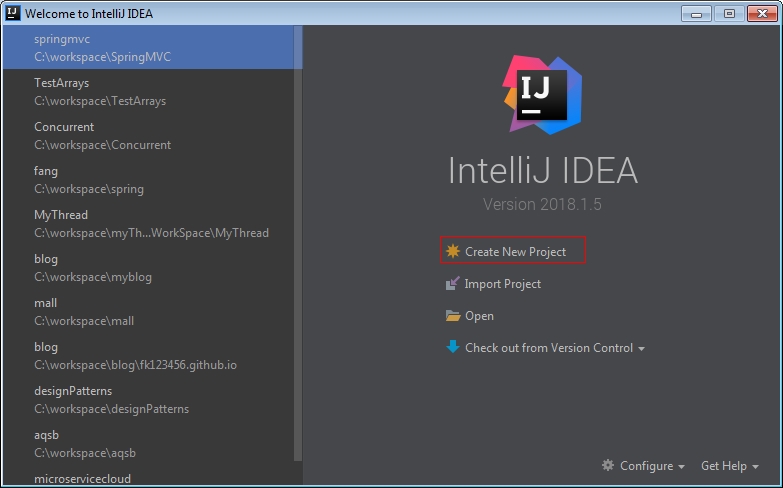Viewport: 783px width, 488px height.
Task: Open the Concurrent recent project
Action: point(149,135)
